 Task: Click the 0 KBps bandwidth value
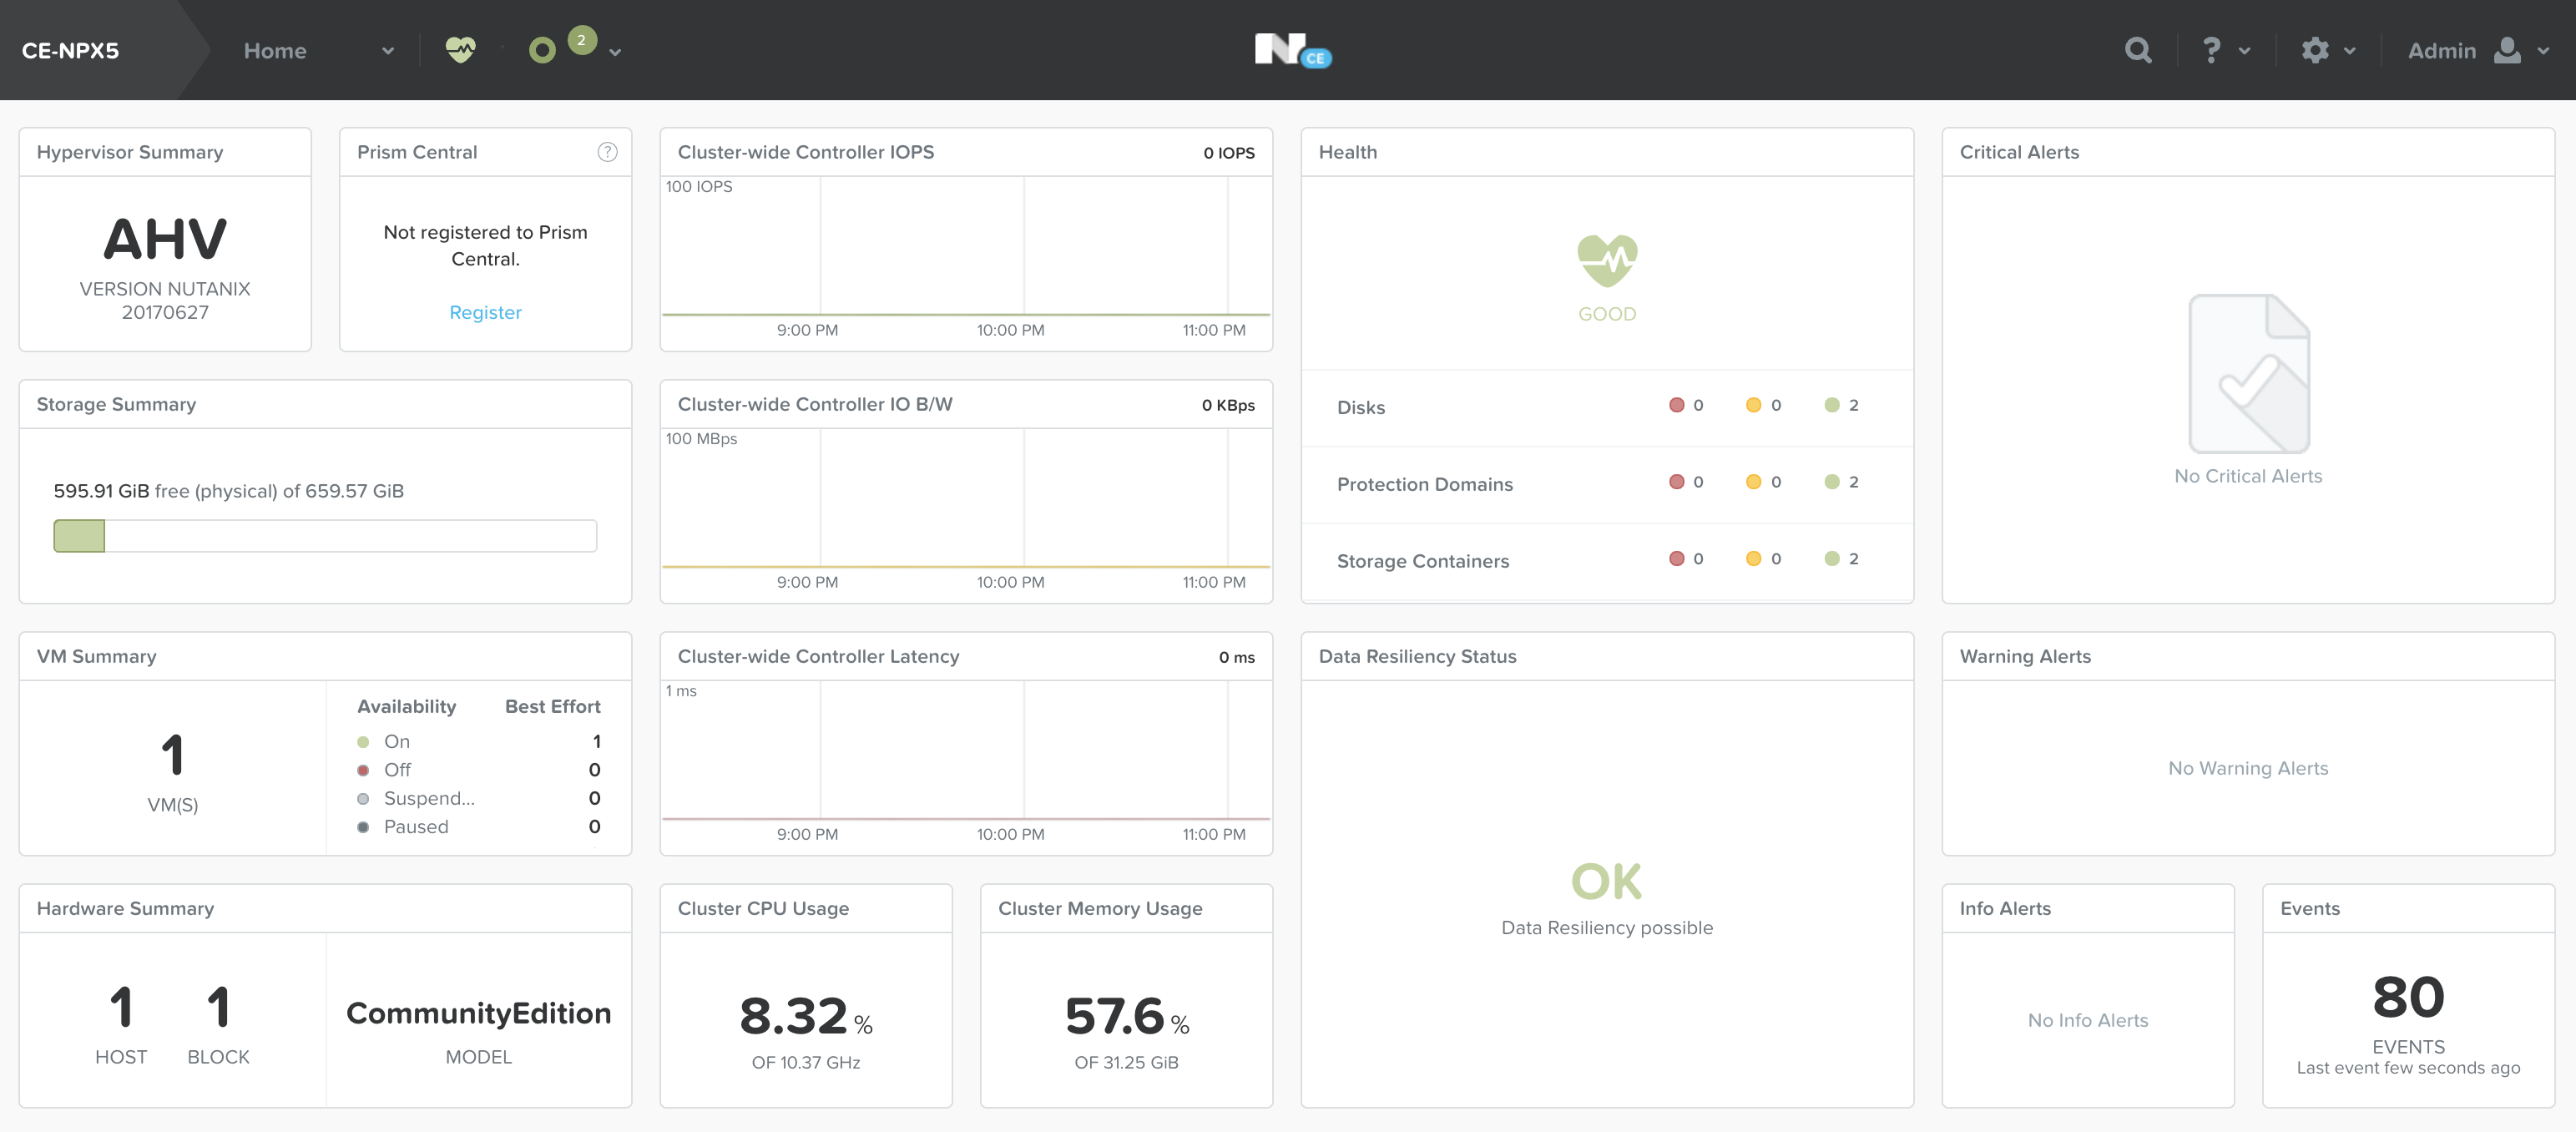click(1228, 405)
